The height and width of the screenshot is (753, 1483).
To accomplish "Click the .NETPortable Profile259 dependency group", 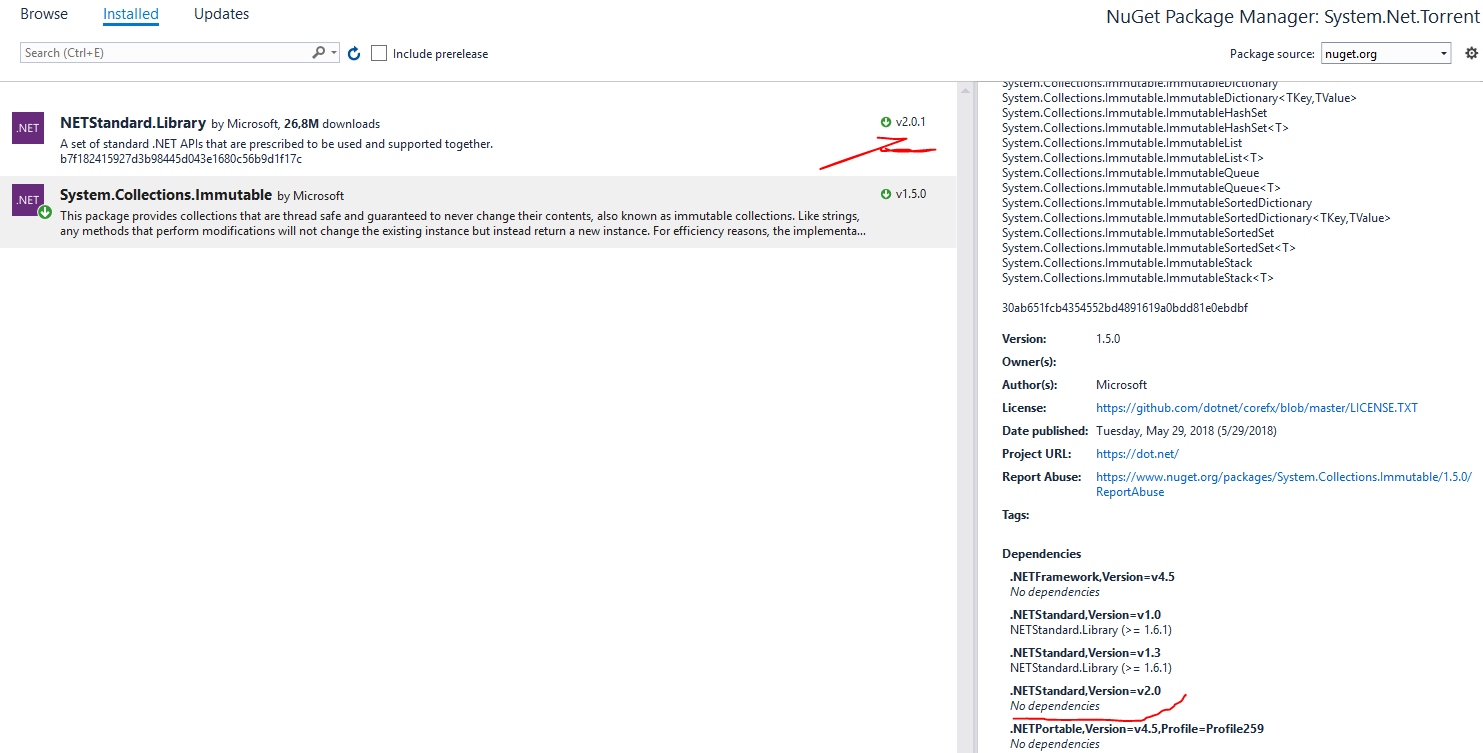I will click(1137, 729).
